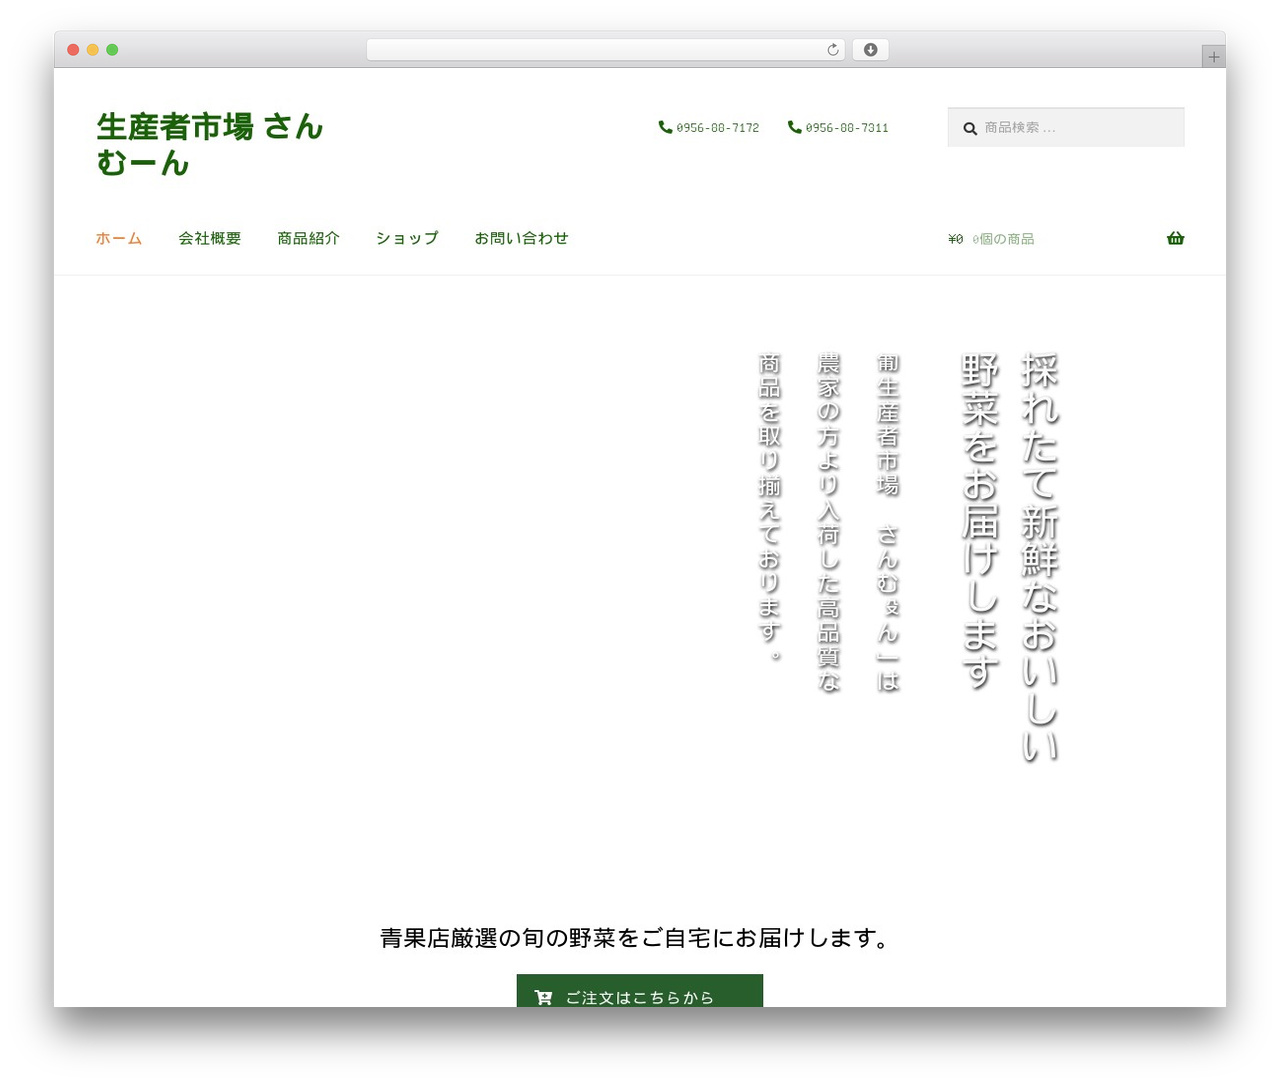
Task: Go to the お問い合わせ page
Action: [x=521, y=238]
